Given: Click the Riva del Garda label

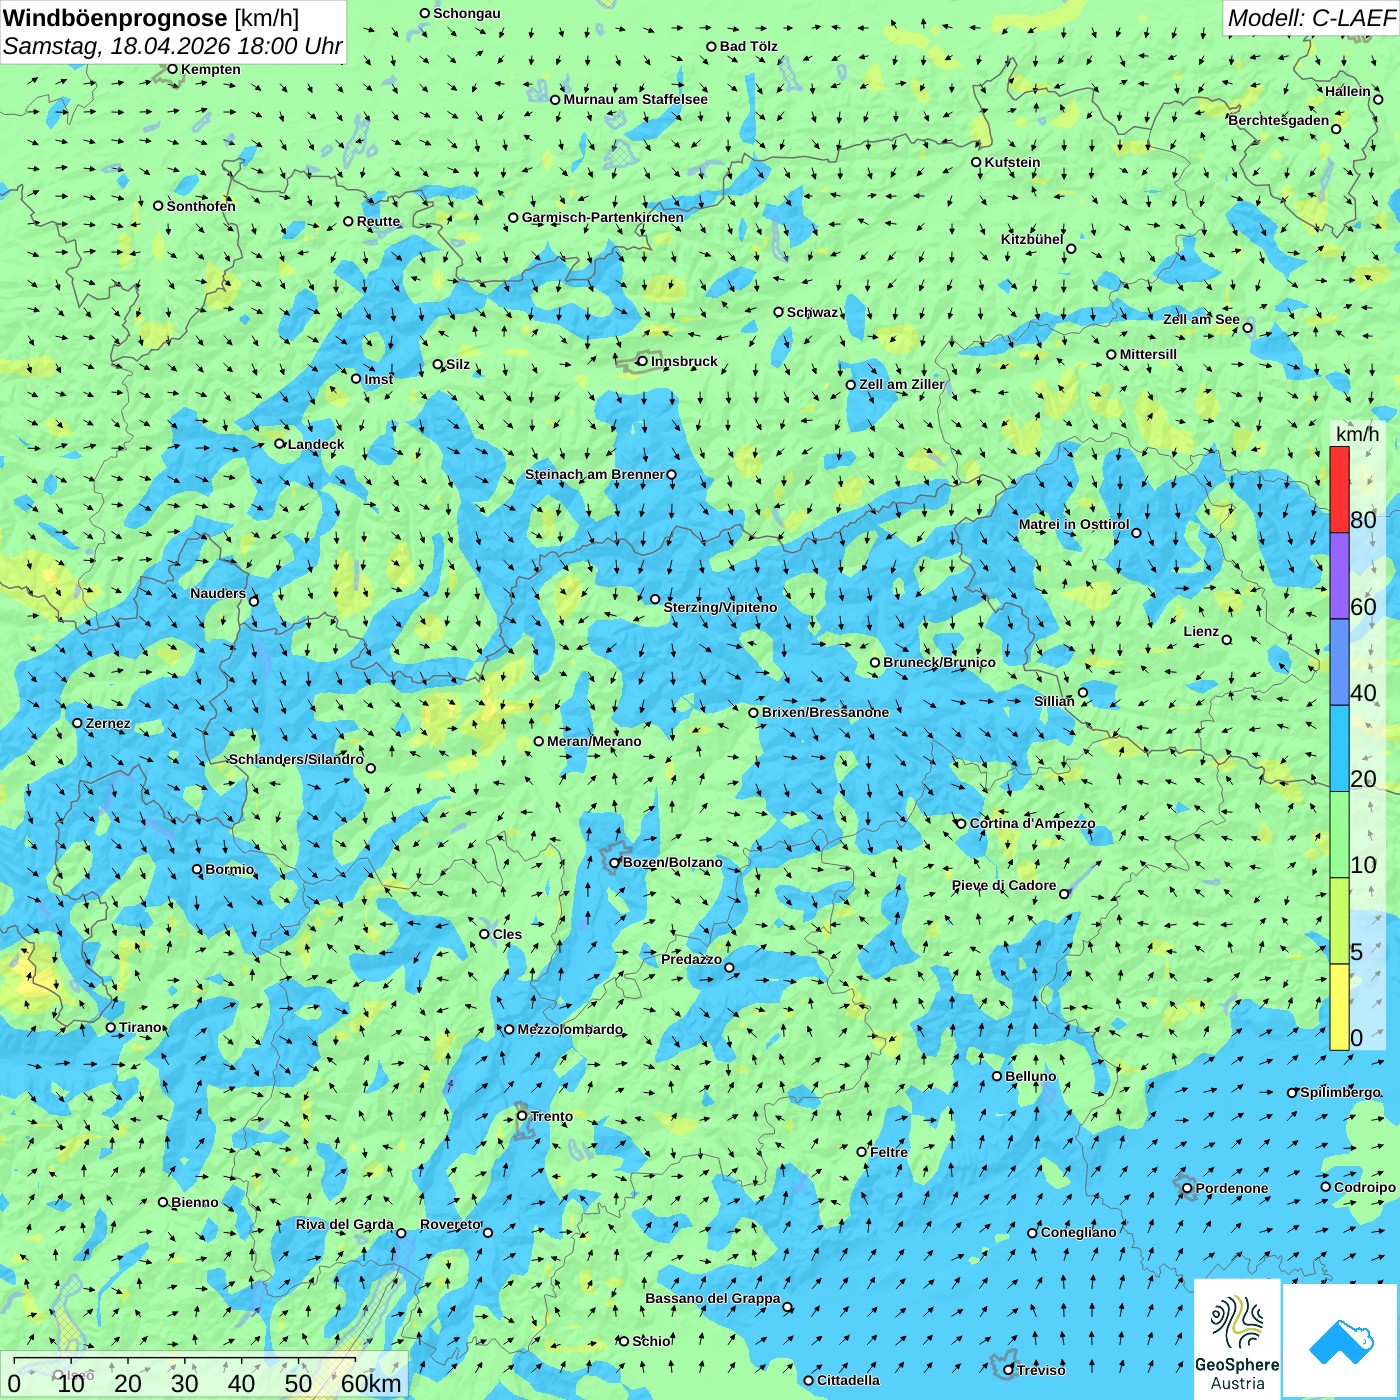Looking at the screenshot, I should click(345, 1224).
